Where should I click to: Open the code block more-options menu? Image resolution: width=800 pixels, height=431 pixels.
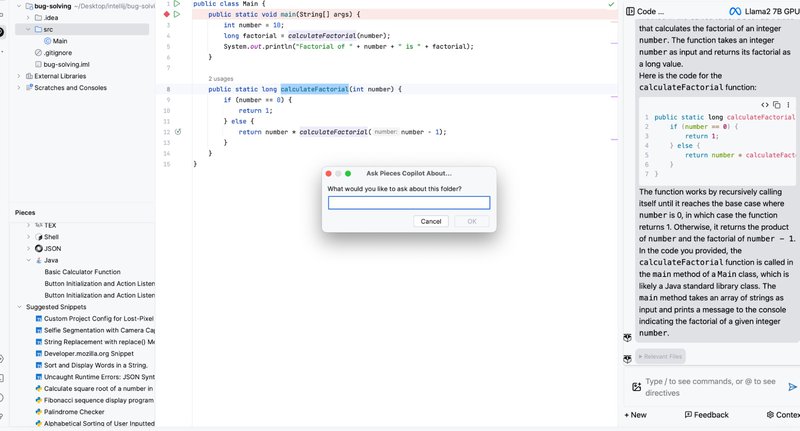pyautogui.click(x=788, y=105)
